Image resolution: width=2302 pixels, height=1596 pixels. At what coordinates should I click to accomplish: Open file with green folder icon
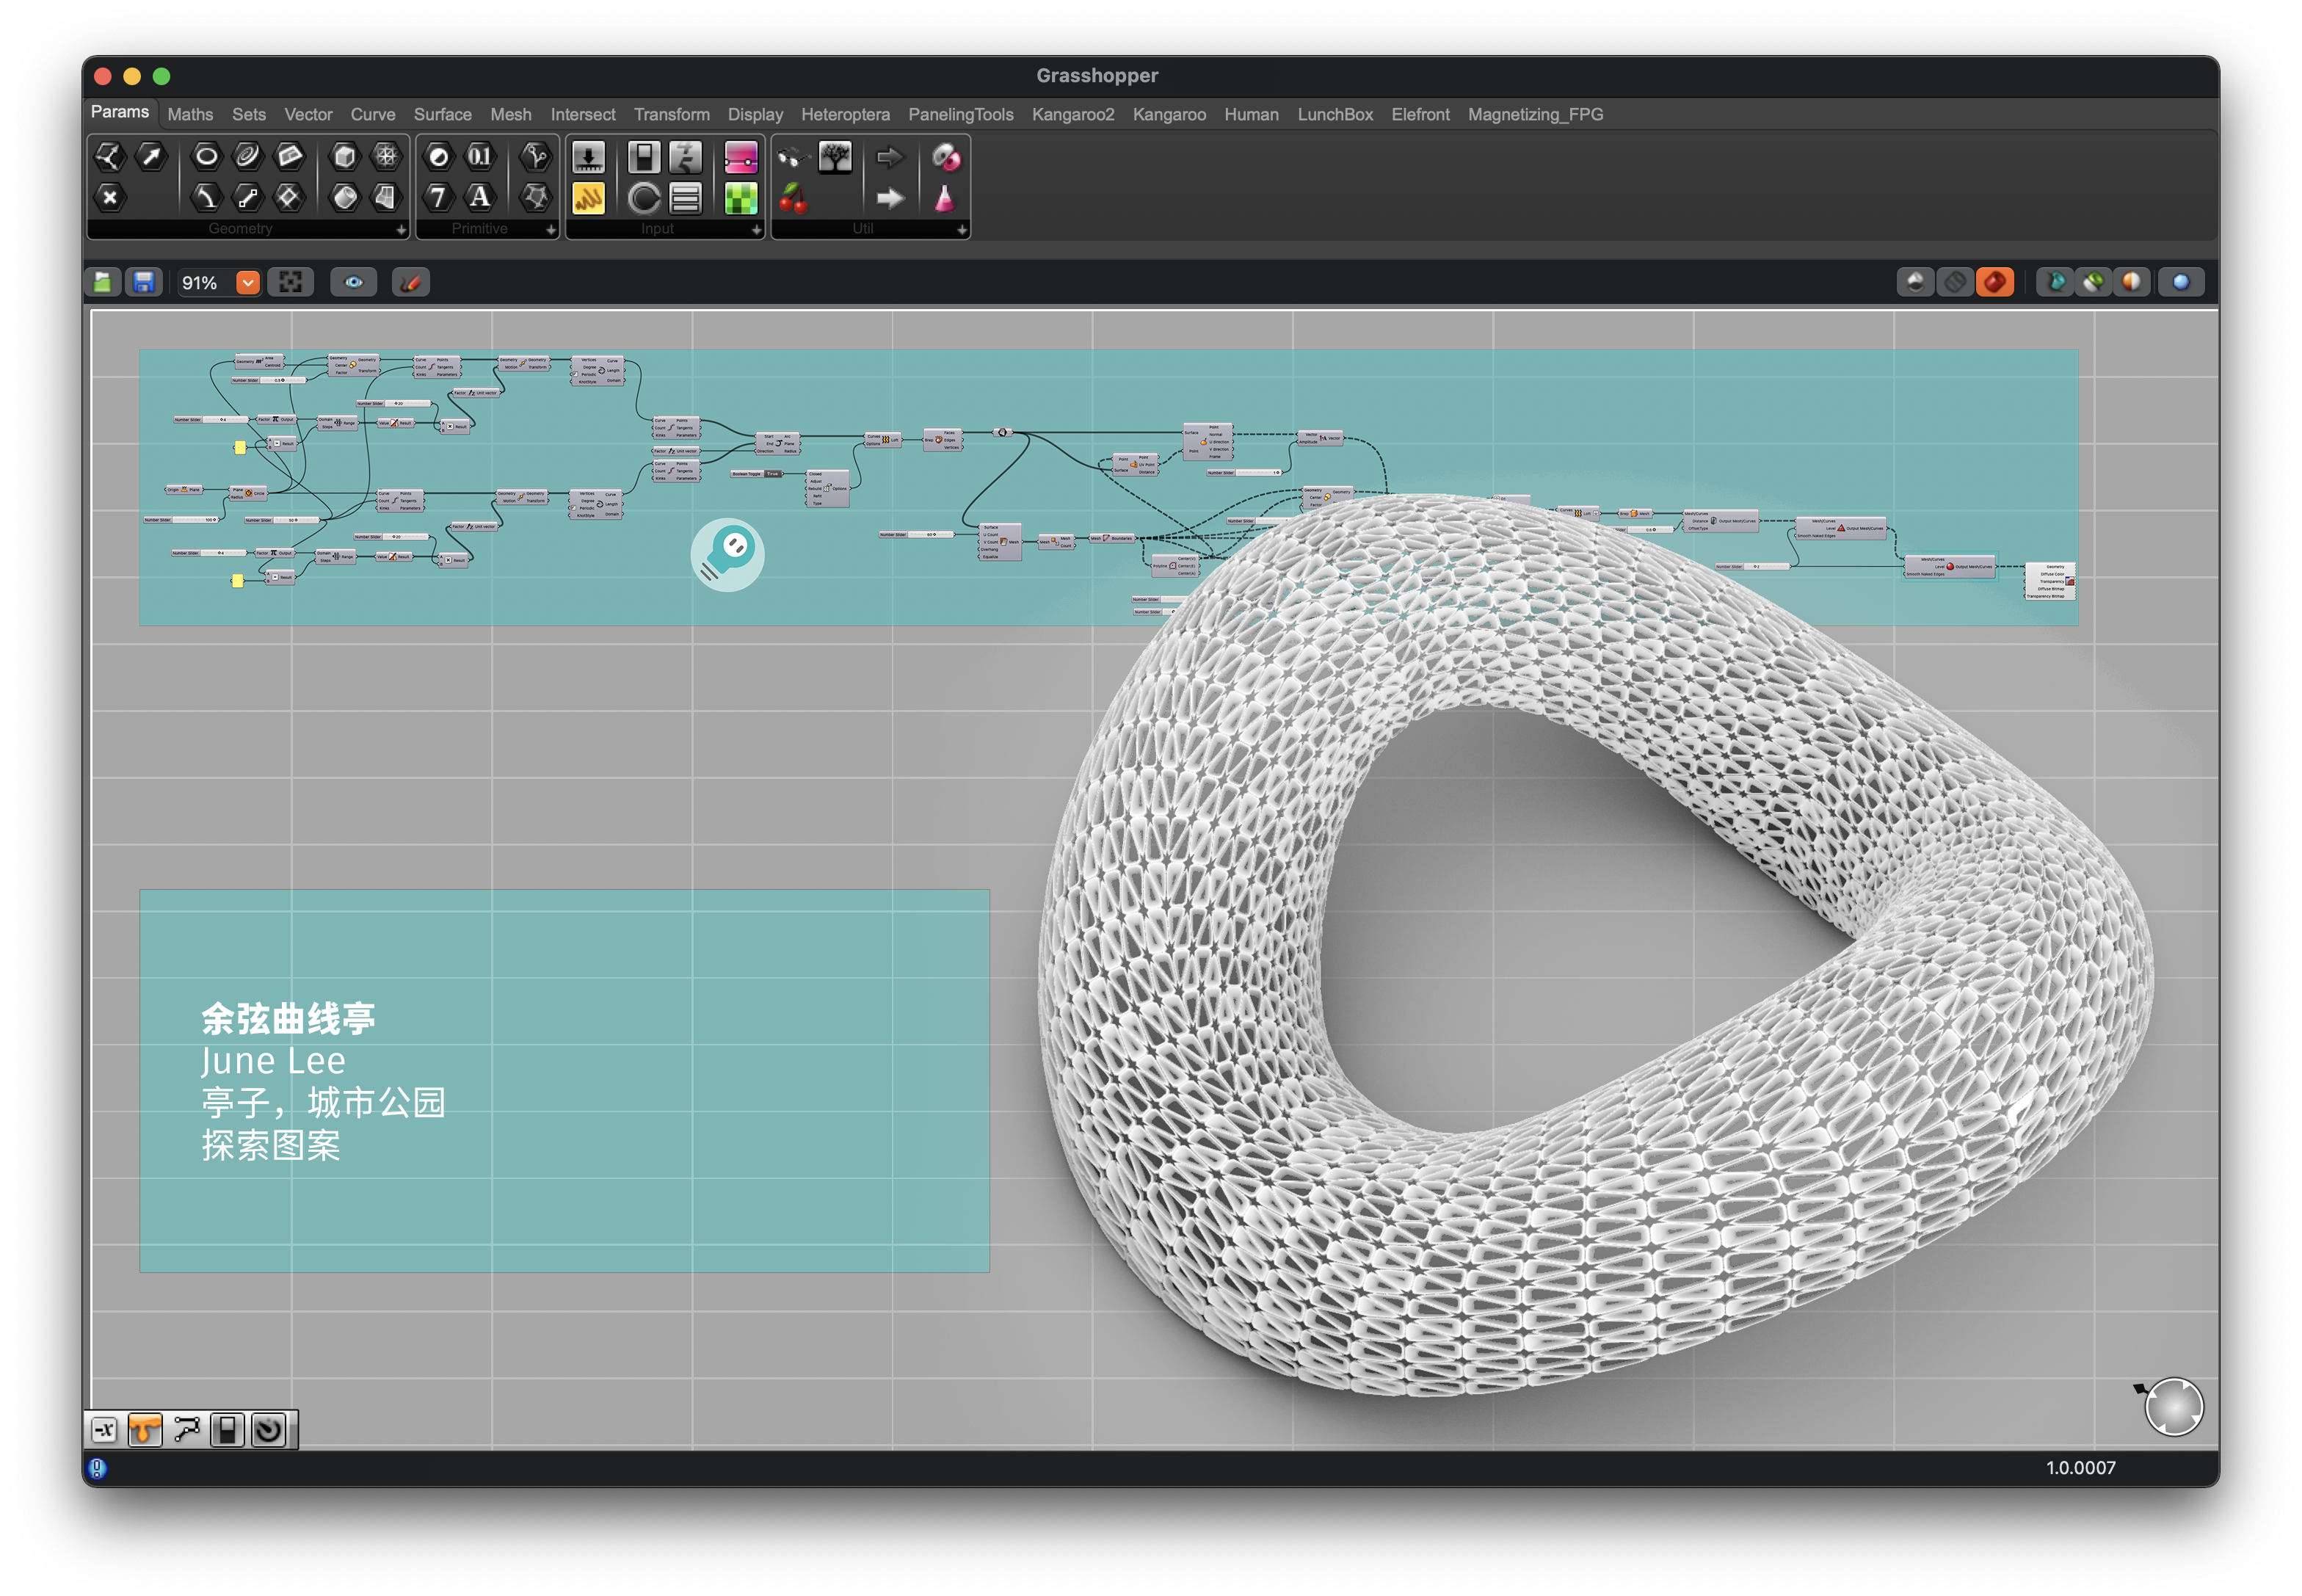coord(103,283)
